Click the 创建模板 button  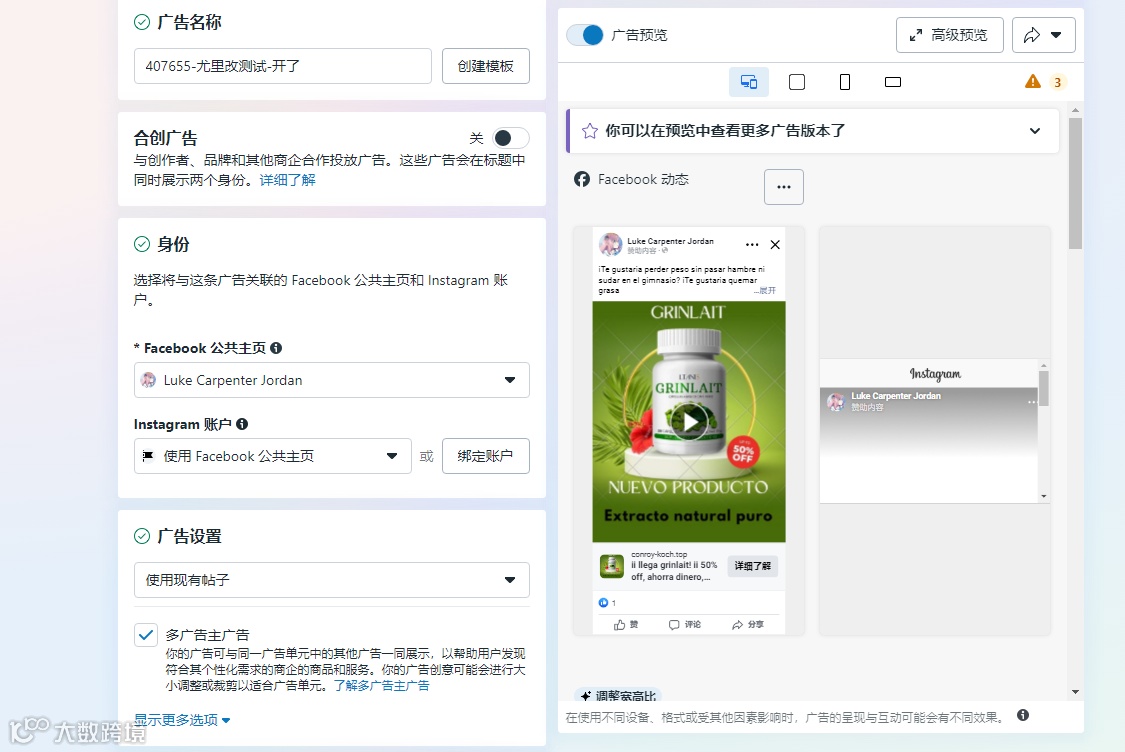486,66
